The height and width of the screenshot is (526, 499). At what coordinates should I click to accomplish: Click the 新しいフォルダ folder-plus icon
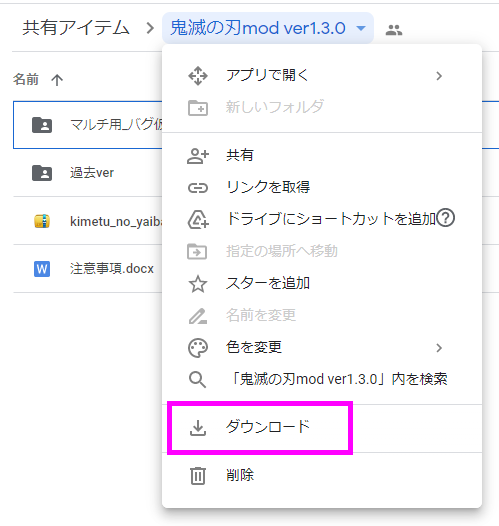(198, 108)
